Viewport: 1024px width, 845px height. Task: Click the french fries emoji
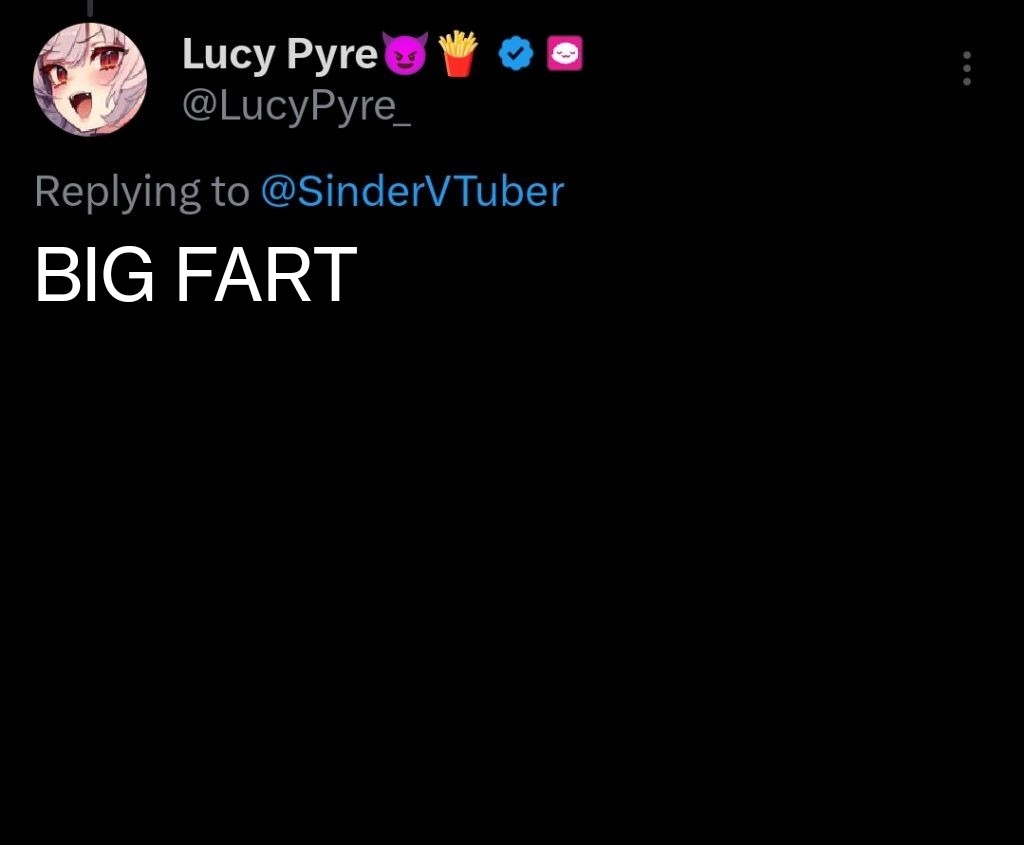[458, 54]
